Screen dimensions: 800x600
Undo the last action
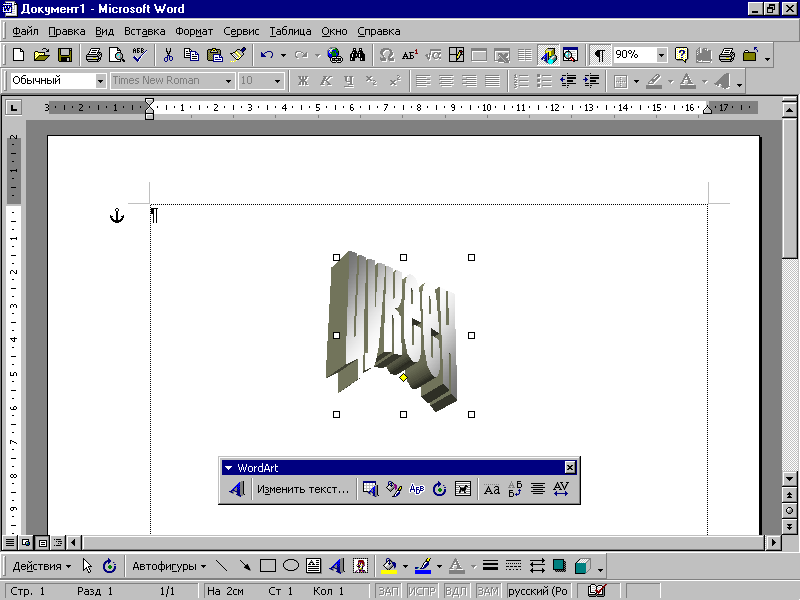[267, 55]
